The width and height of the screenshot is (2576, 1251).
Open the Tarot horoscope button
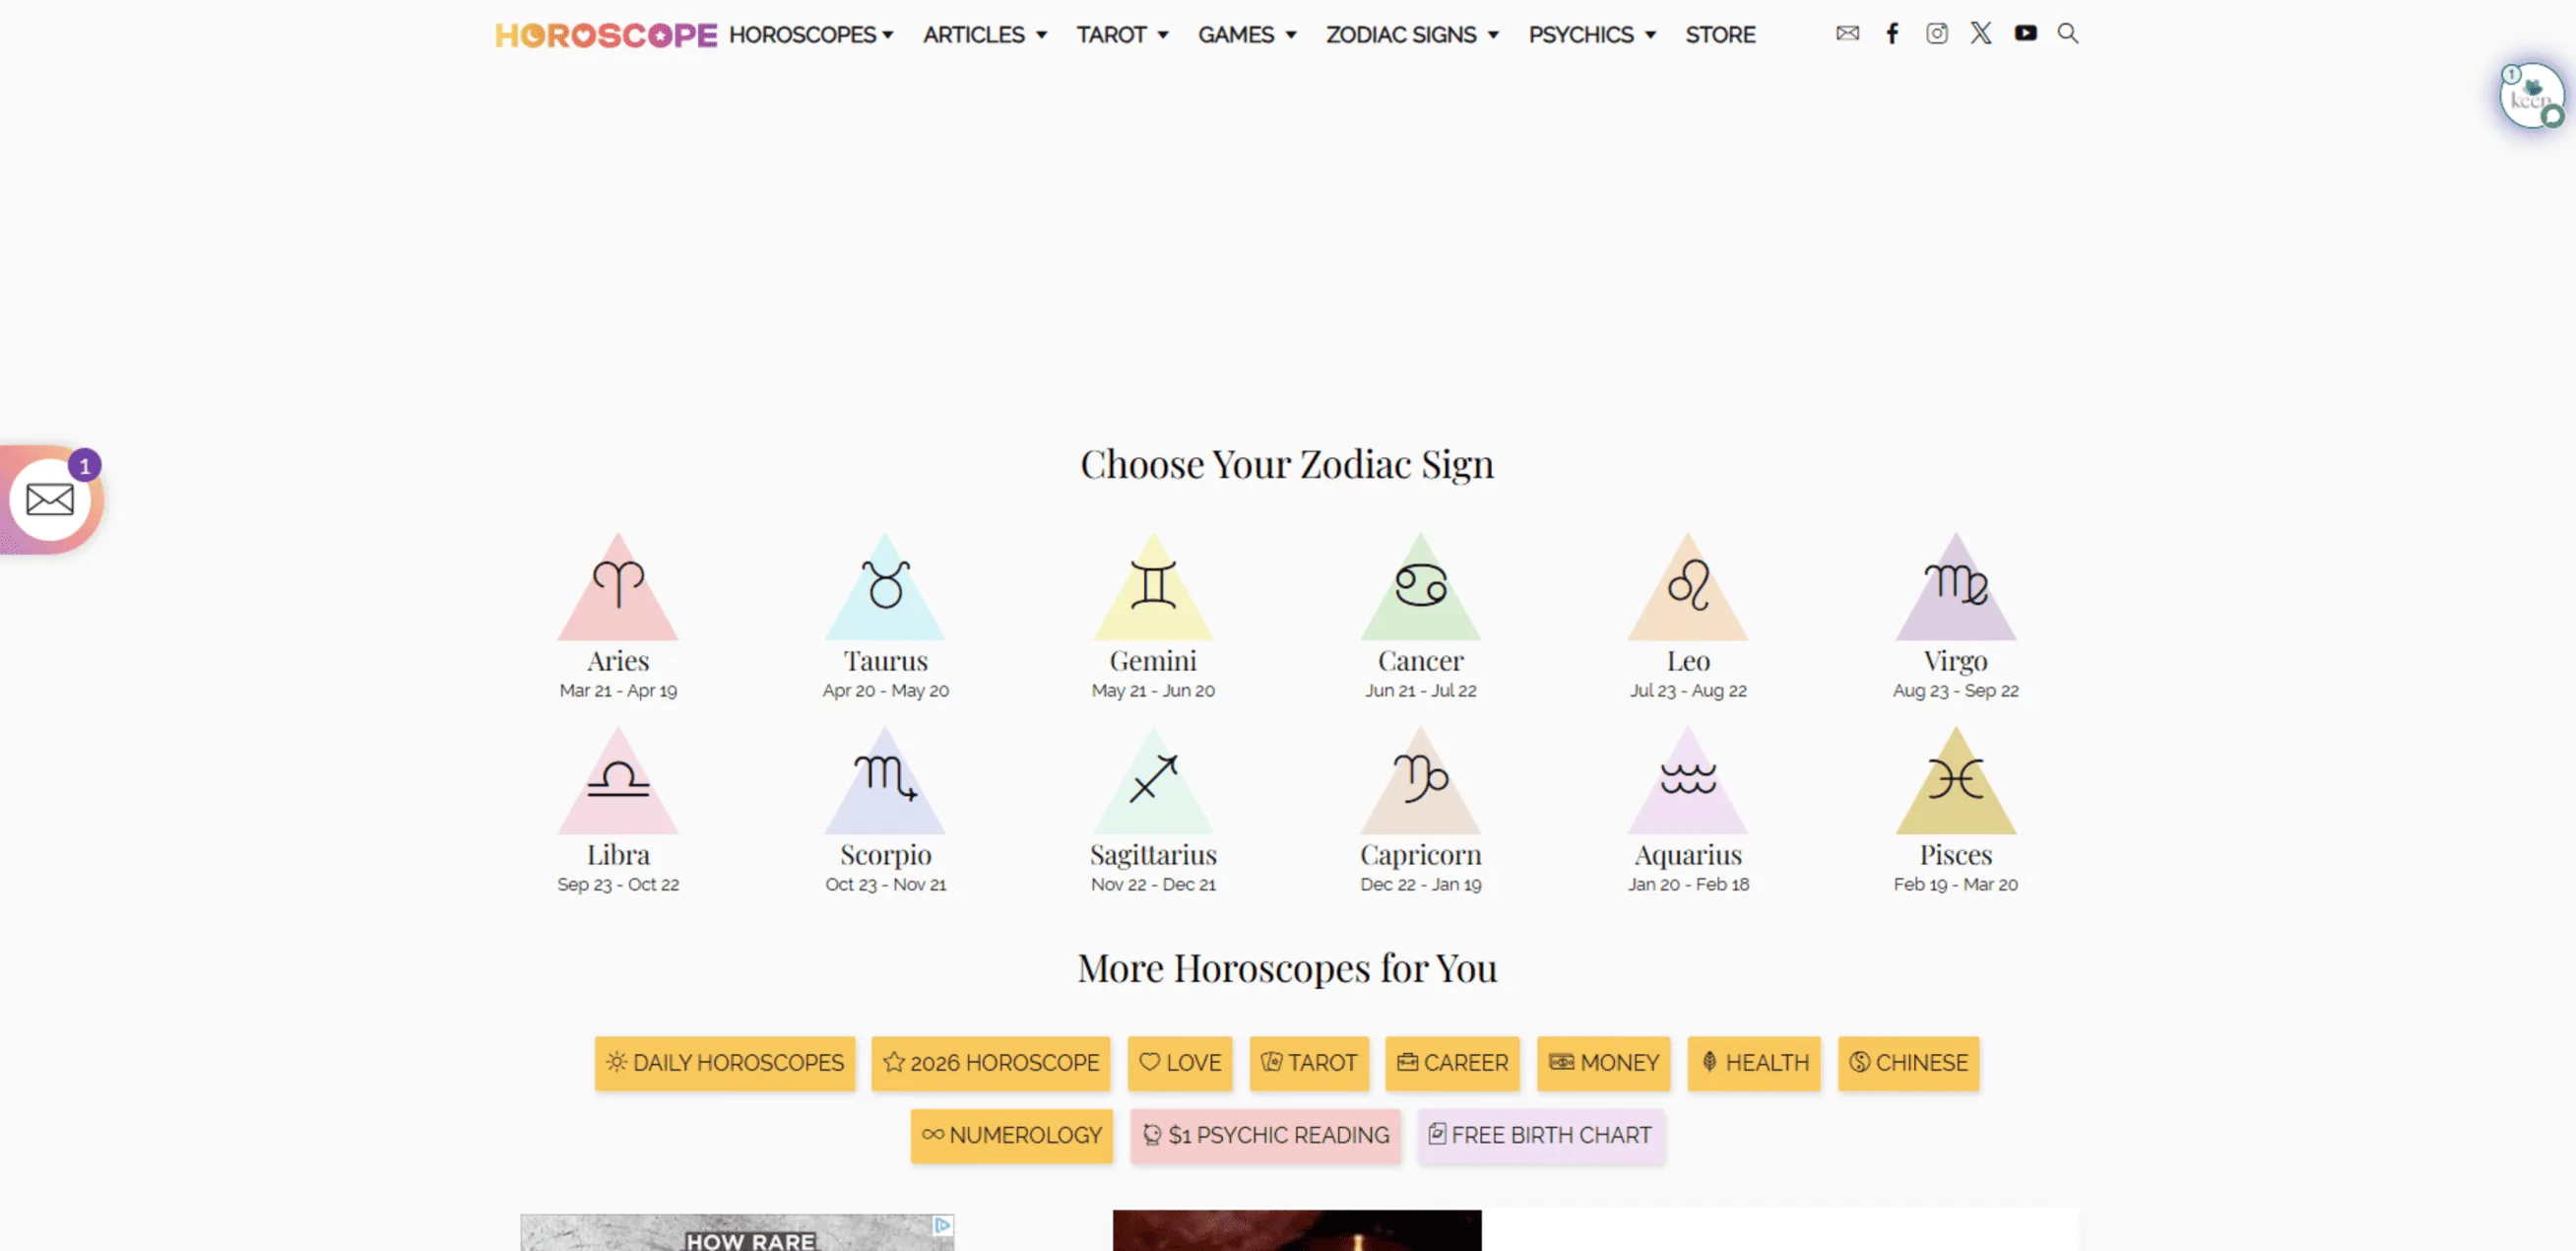(x=1309, y=1063)
